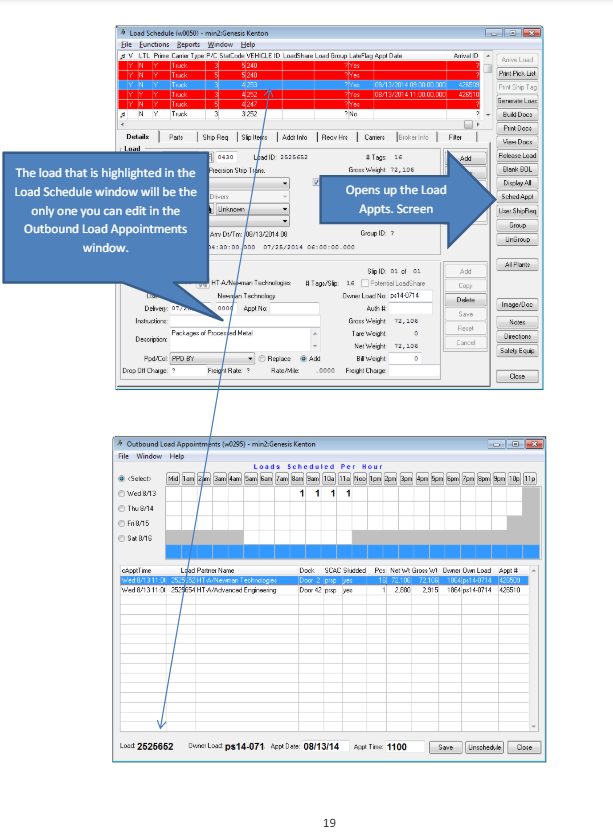Click the Unschedule button

coord(484,747)
